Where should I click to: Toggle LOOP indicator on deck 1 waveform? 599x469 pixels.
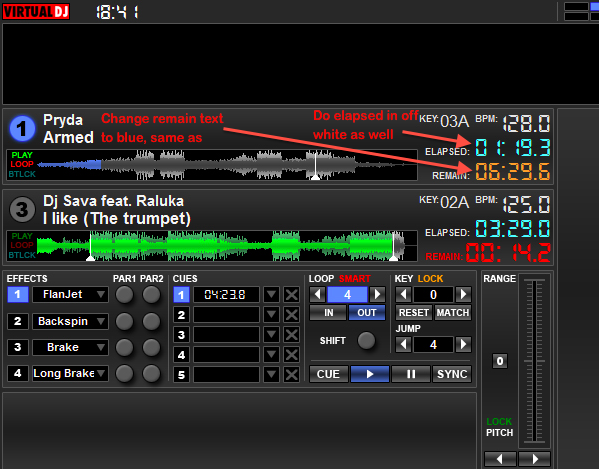click(x=22, y=164)
